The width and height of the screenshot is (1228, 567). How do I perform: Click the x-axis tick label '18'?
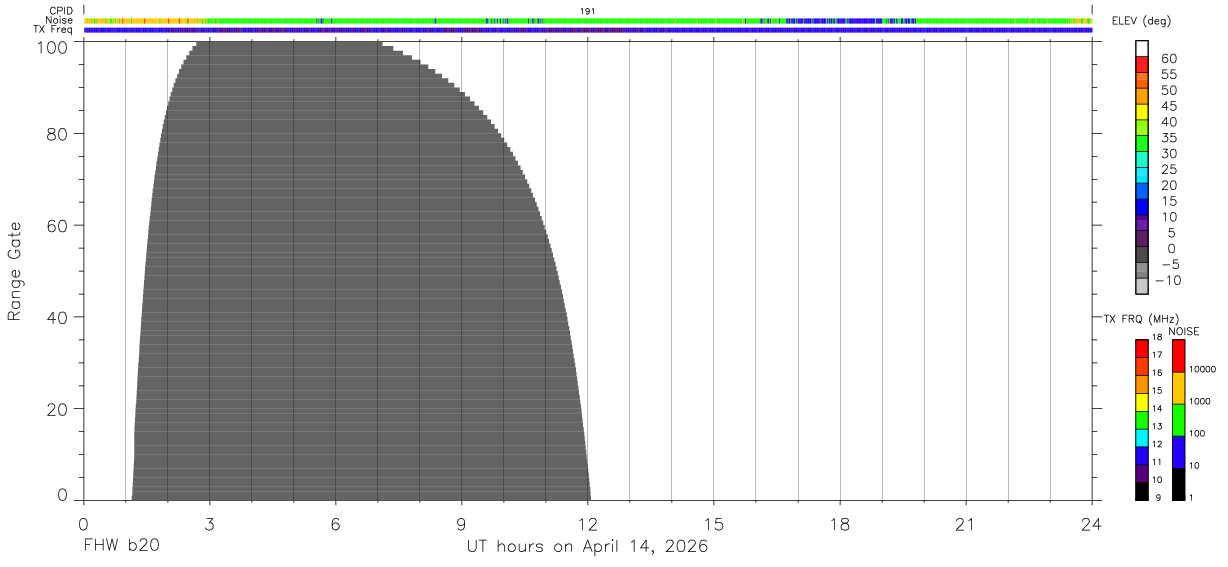click(840, 524)
